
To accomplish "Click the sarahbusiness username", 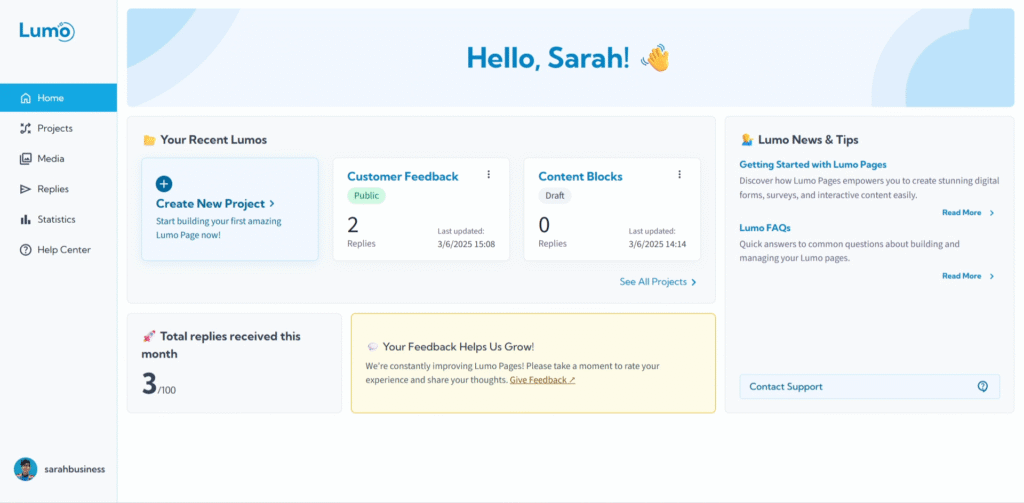I will coord(74,469).
